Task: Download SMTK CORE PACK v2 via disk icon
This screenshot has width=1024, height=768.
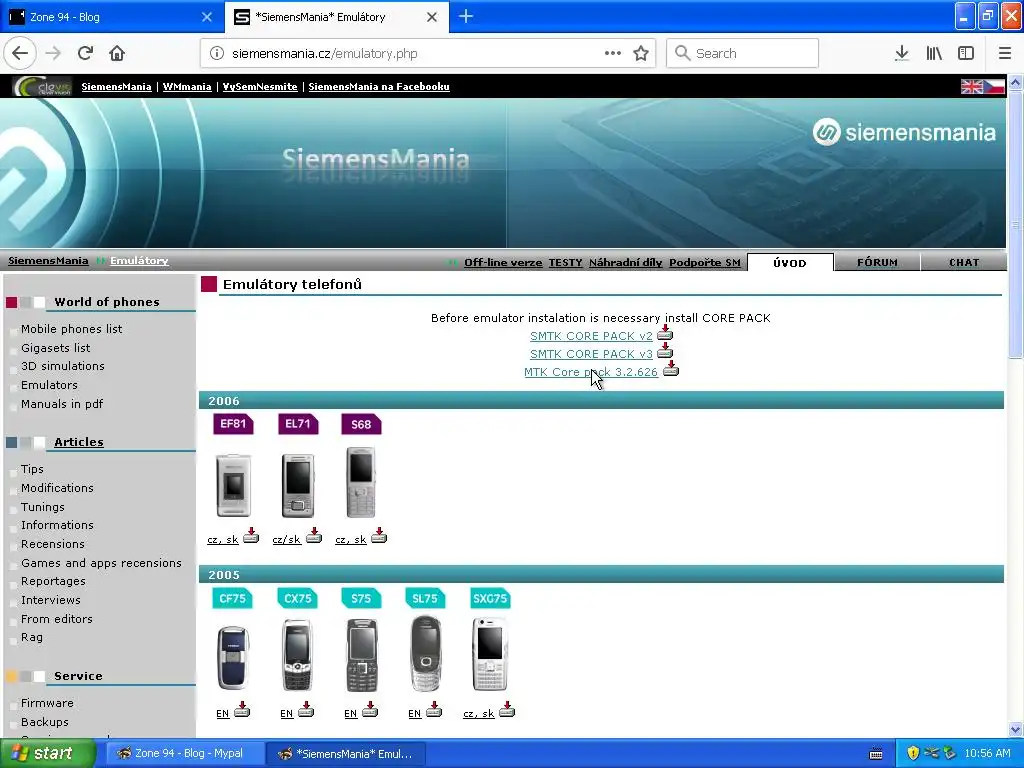Action: pos(665,333)
